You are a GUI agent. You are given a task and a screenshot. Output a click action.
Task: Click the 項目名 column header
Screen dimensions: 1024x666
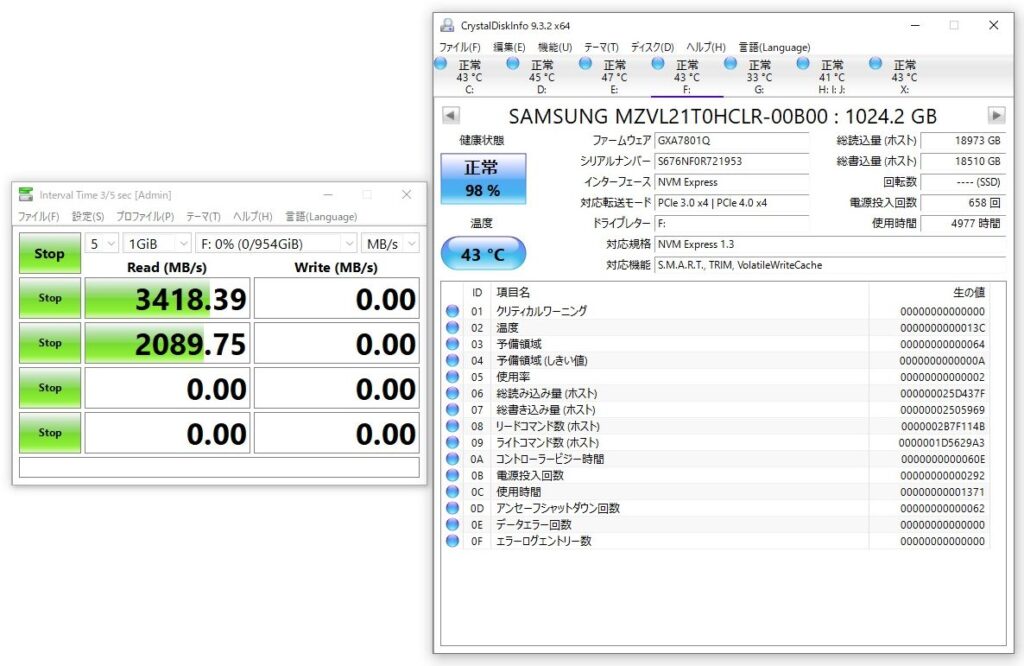coord(513,293)
